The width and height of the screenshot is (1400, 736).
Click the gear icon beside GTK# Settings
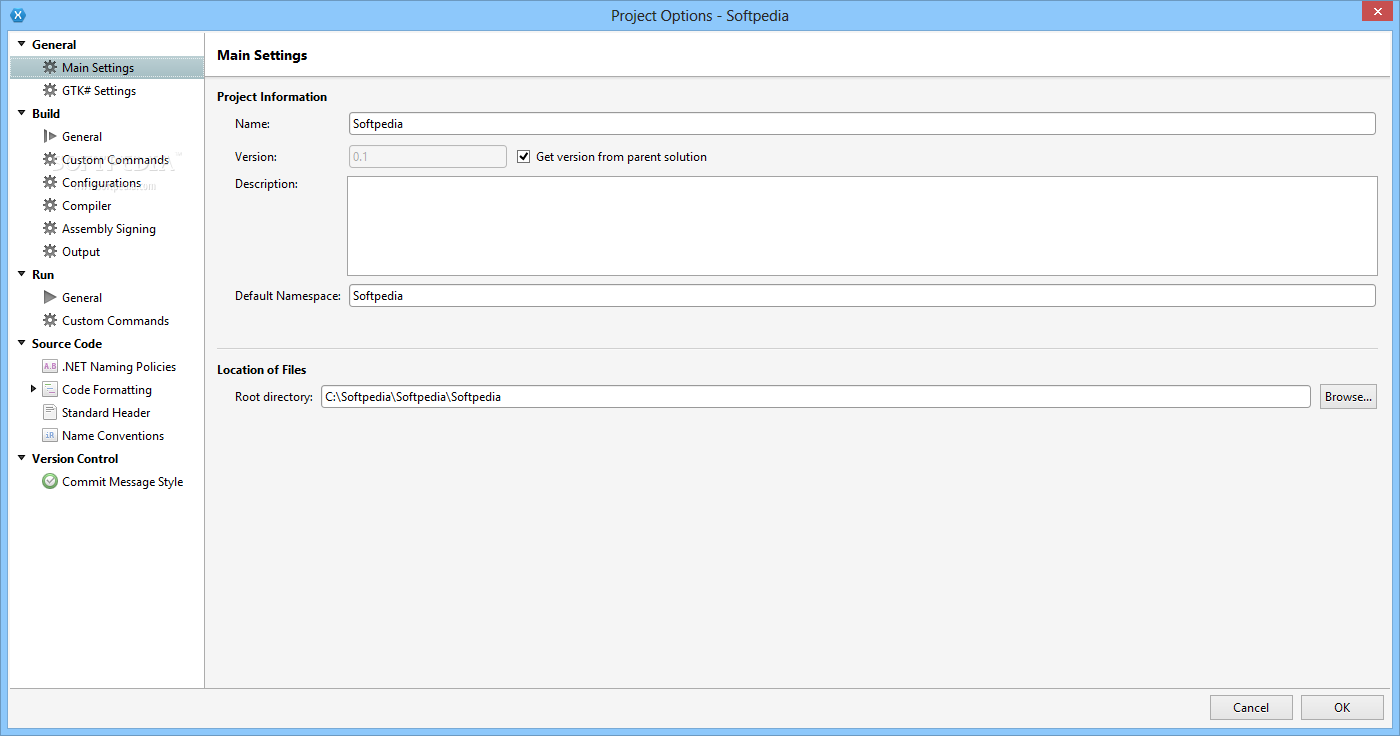click(50, 90)
